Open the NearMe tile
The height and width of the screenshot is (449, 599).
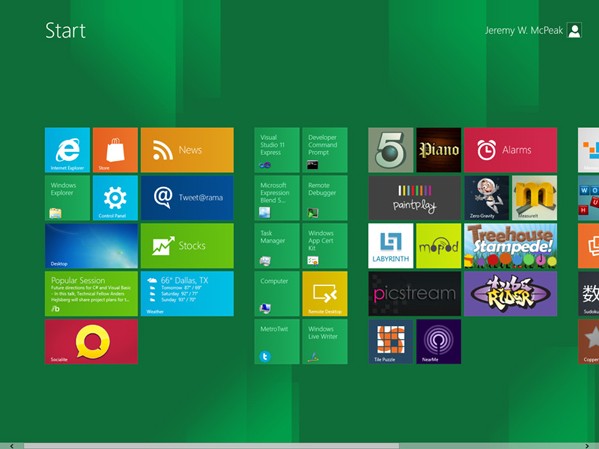439,342
